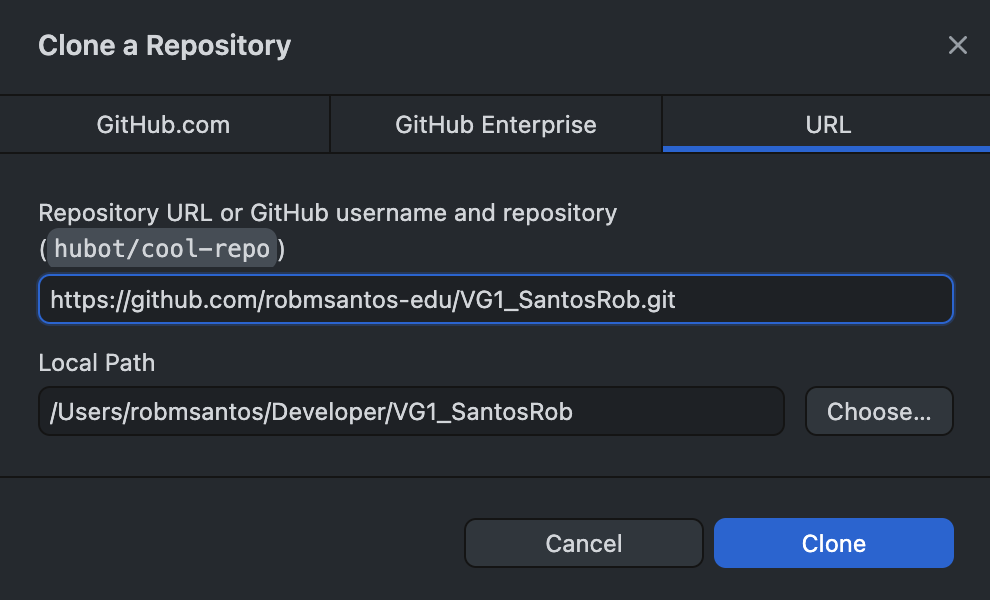
Task: Close the Clone a Repository dialog
Action: point(958,45)
